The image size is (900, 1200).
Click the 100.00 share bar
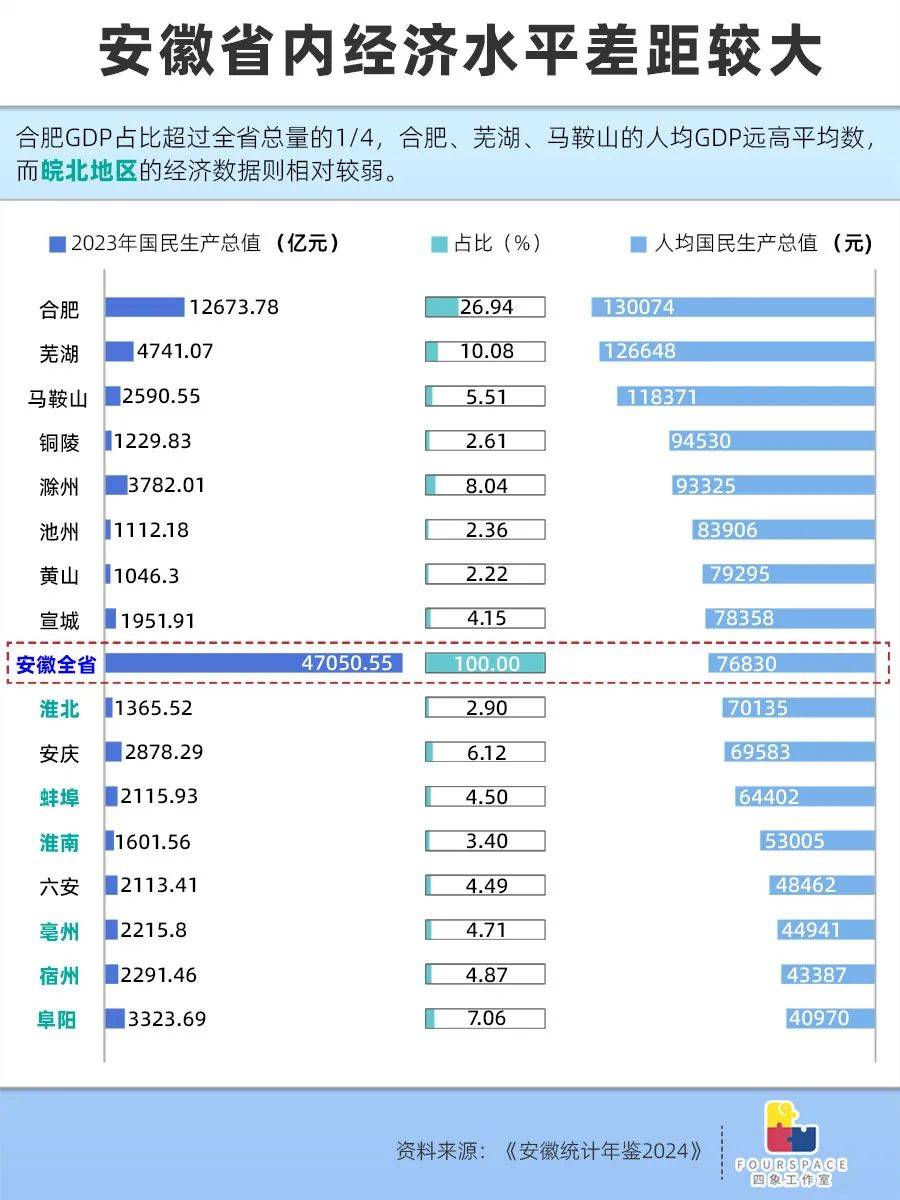(485, 663)
